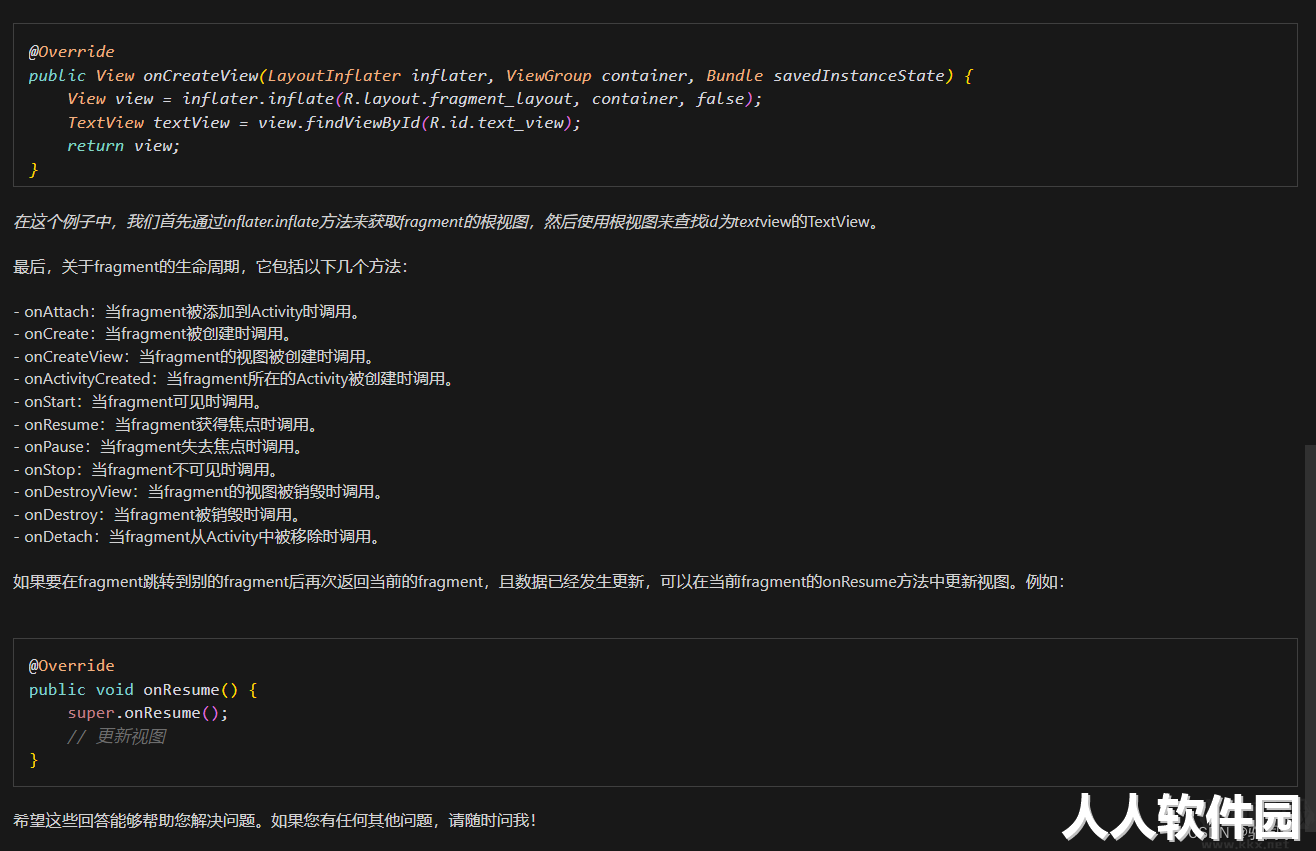Click the '- onDestroy：' list line

[158, 514]
